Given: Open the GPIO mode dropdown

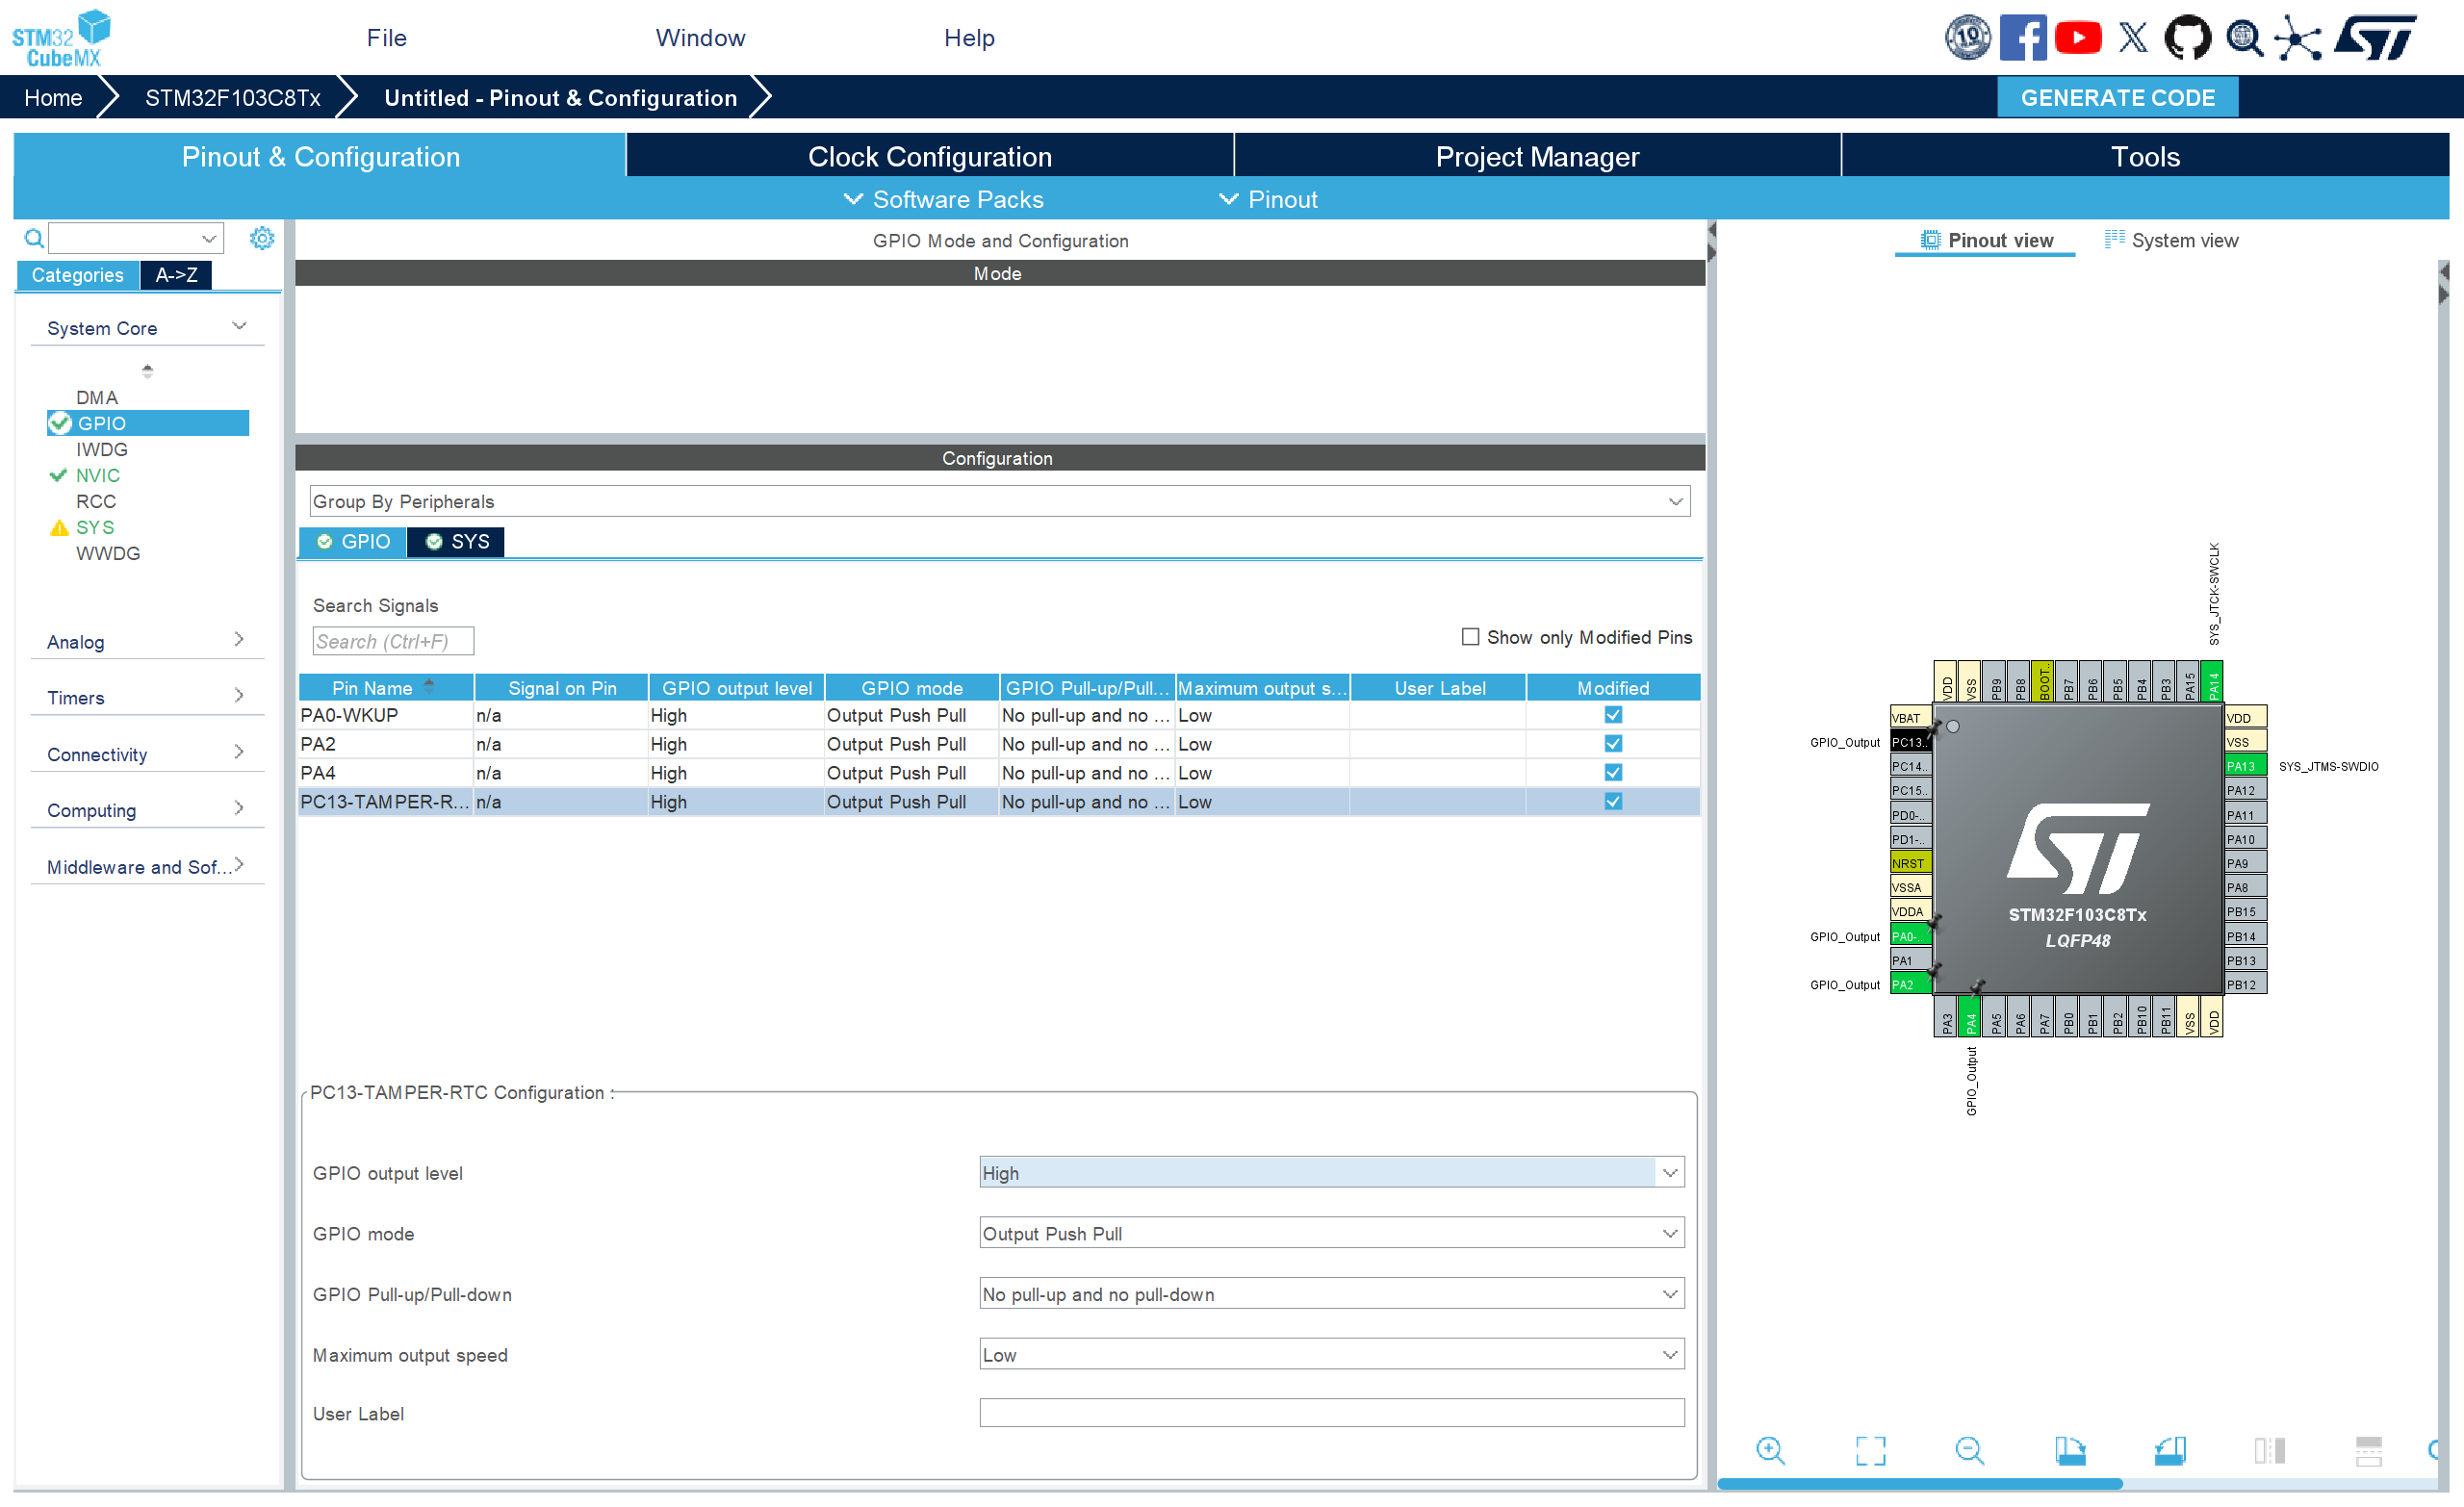Looking at the screenshot, I should [x=1331, y=1233].
